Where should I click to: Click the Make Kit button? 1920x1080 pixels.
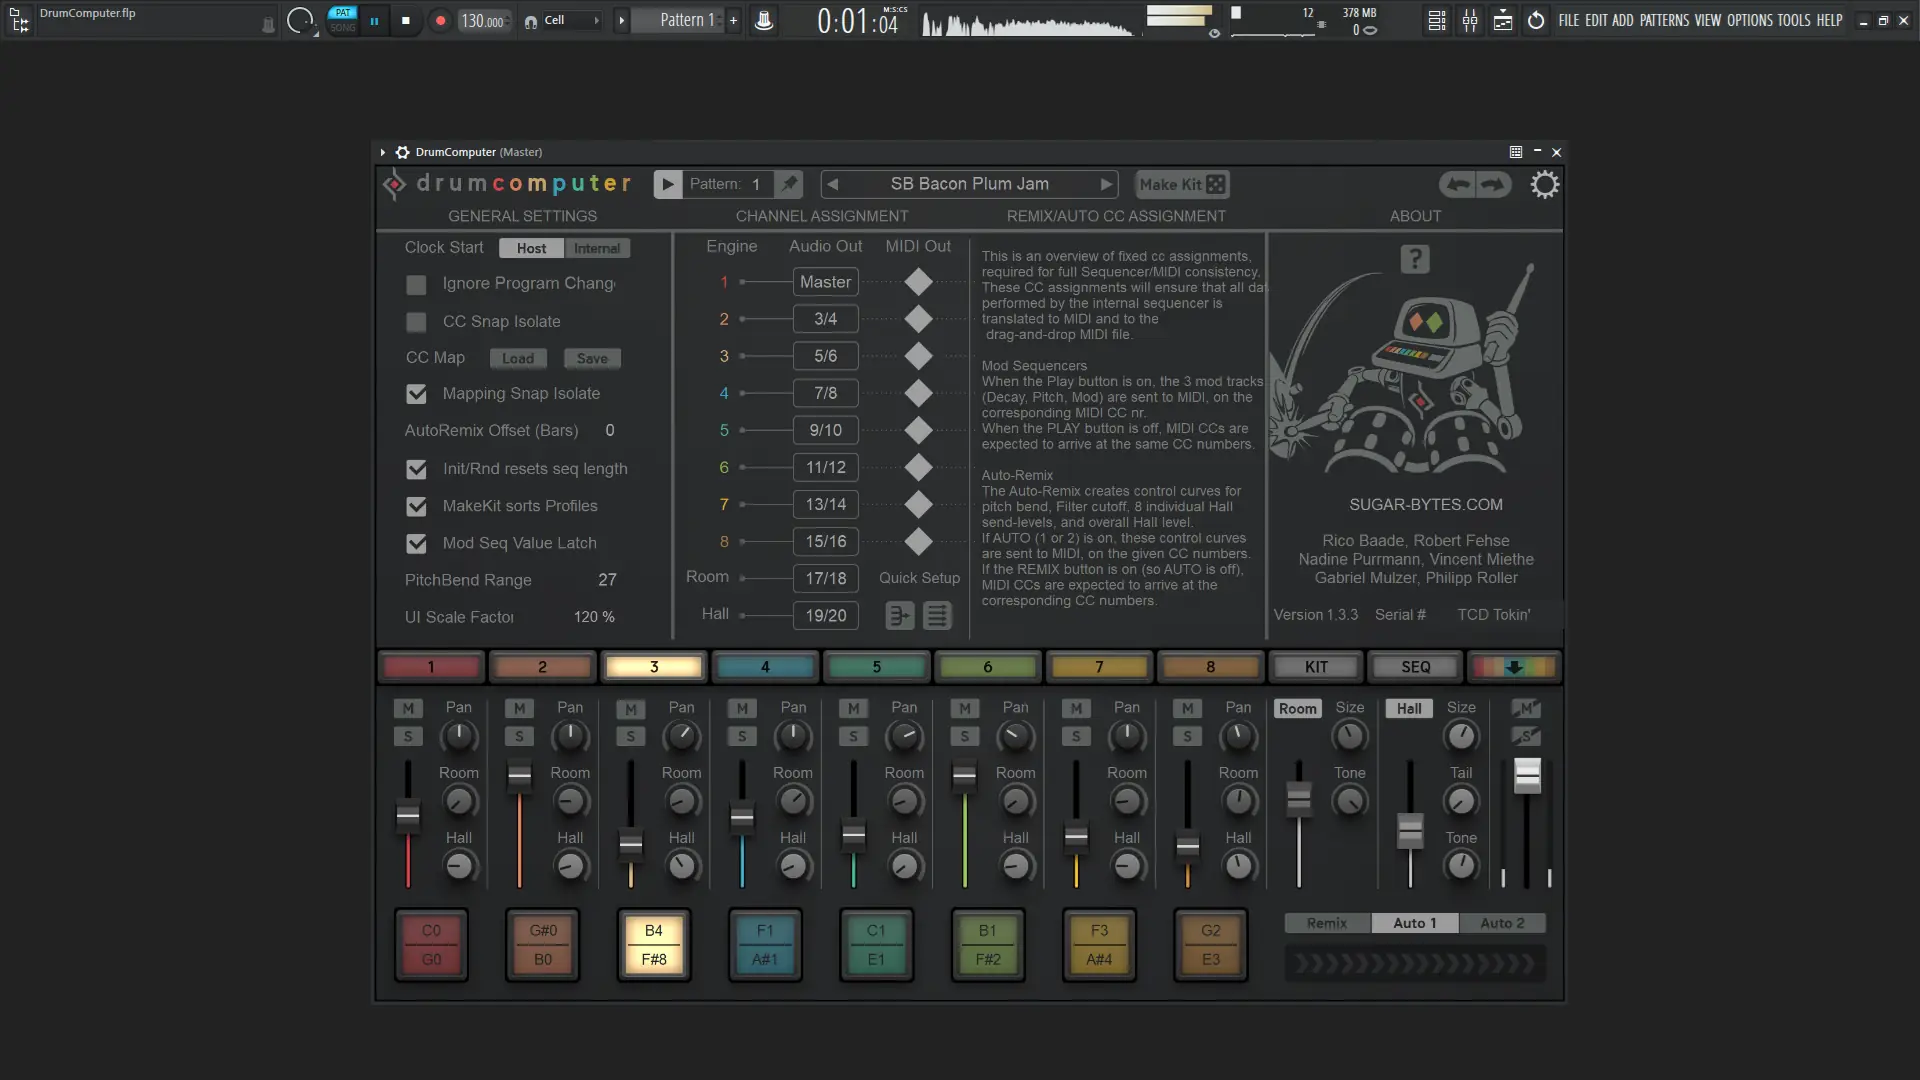point(1182,184)
